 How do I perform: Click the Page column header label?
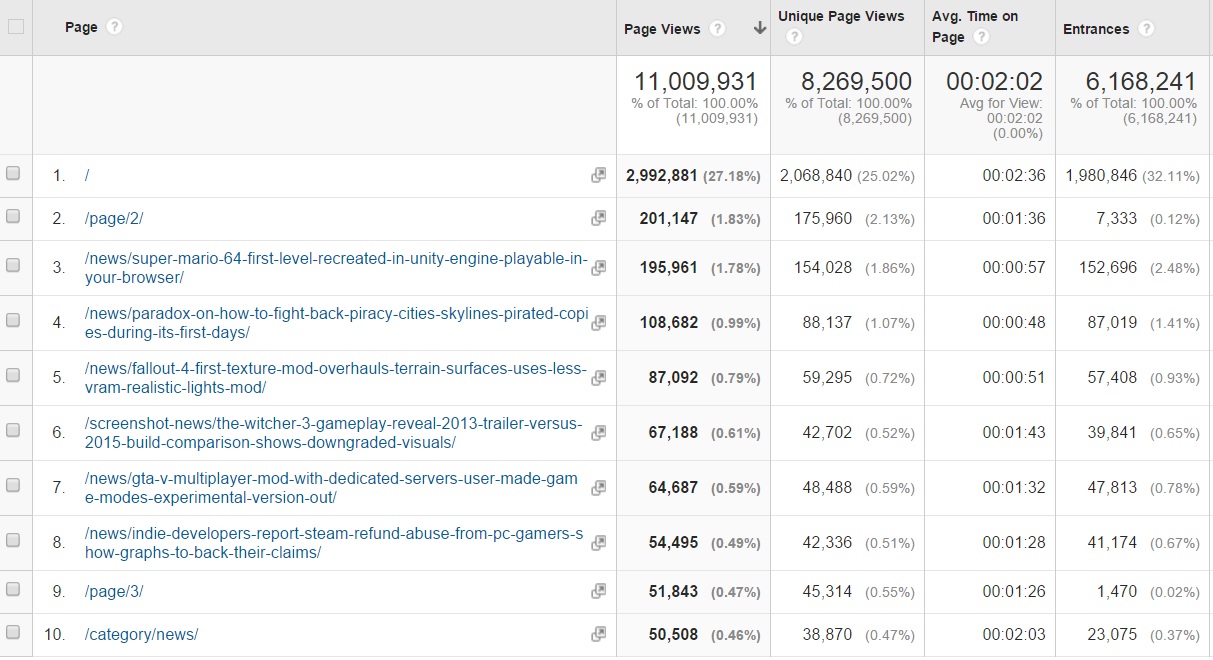coord(81,27)
